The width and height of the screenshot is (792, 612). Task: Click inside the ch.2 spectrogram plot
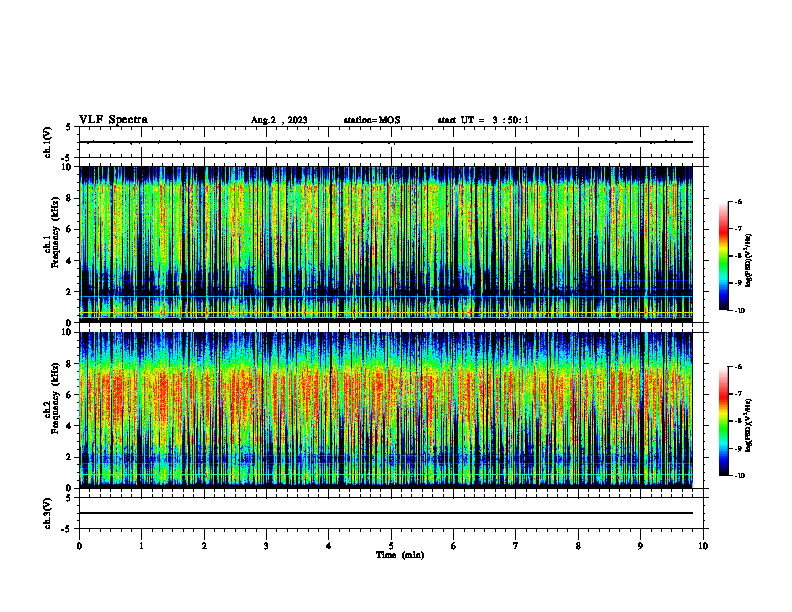(386, 410)
